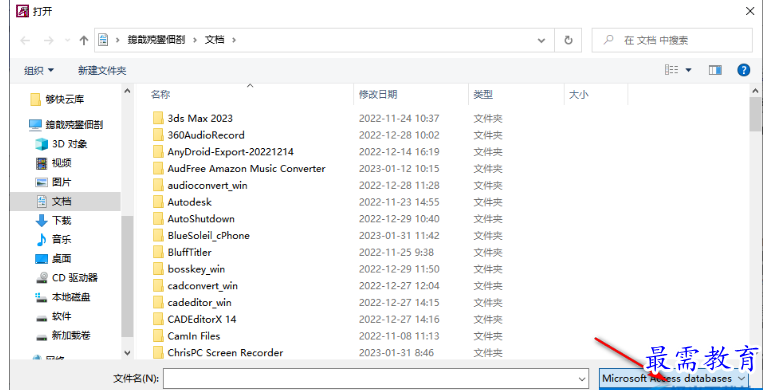Select the cadeditor_win folder

click(x=200, y=302)
